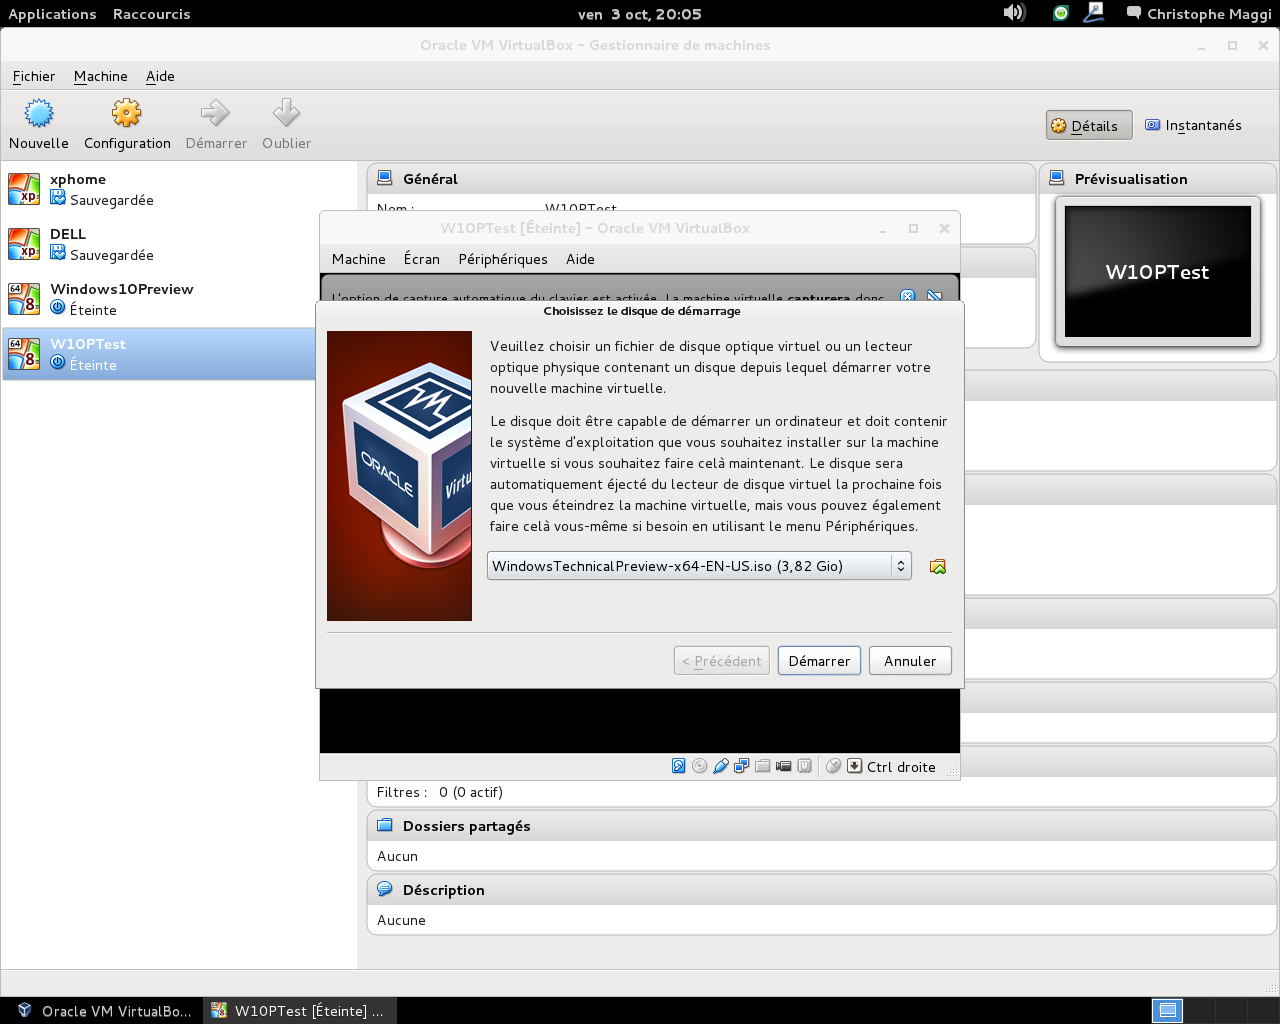Click the Précédent button

click(721, 661)
